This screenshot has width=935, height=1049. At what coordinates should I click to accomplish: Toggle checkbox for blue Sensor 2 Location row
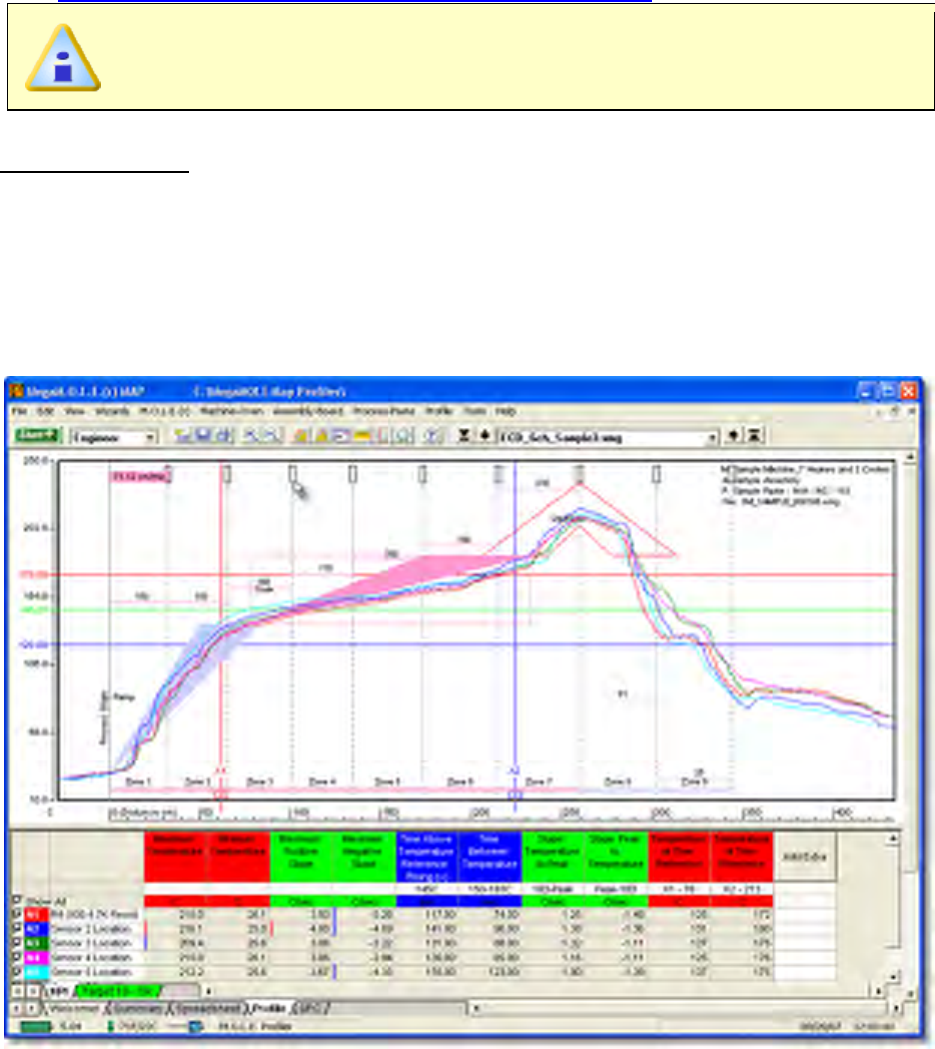(x=17, y=929)
